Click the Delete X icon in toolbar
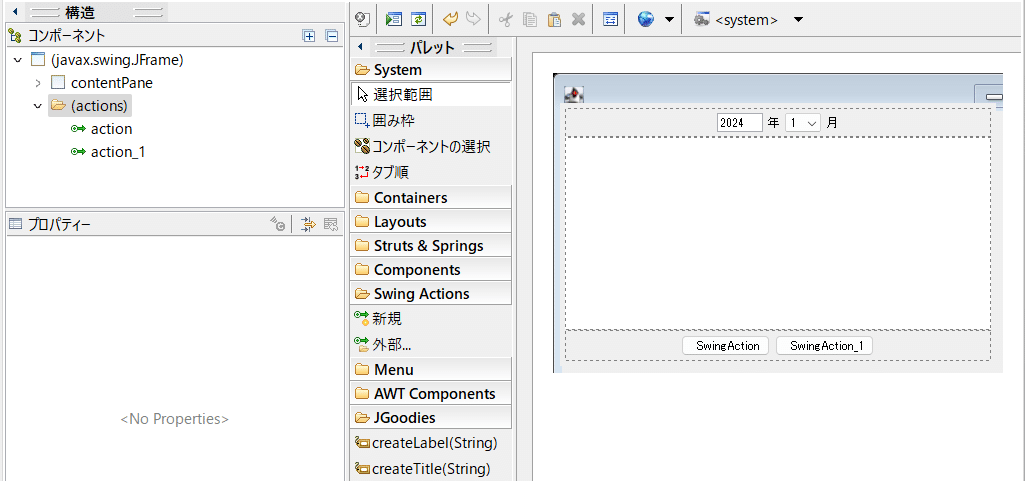The image size is (1025, 481). click(578, 20)
